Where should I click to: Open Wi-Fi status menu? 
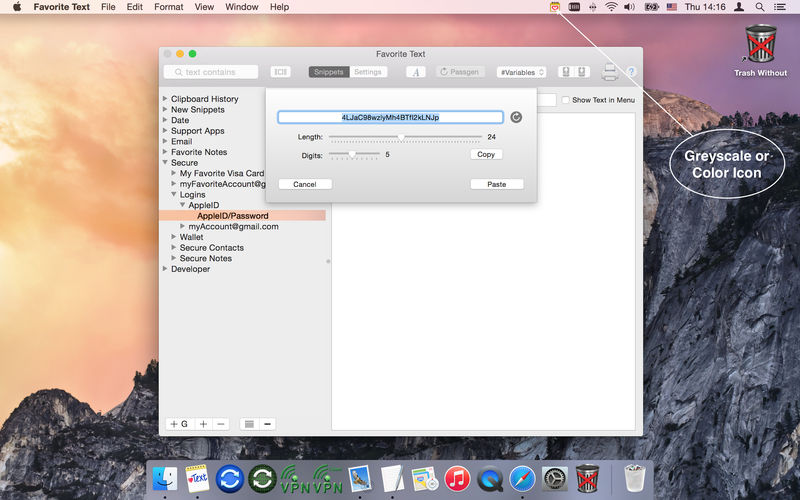pyautogui.click(x=611, y=7)
